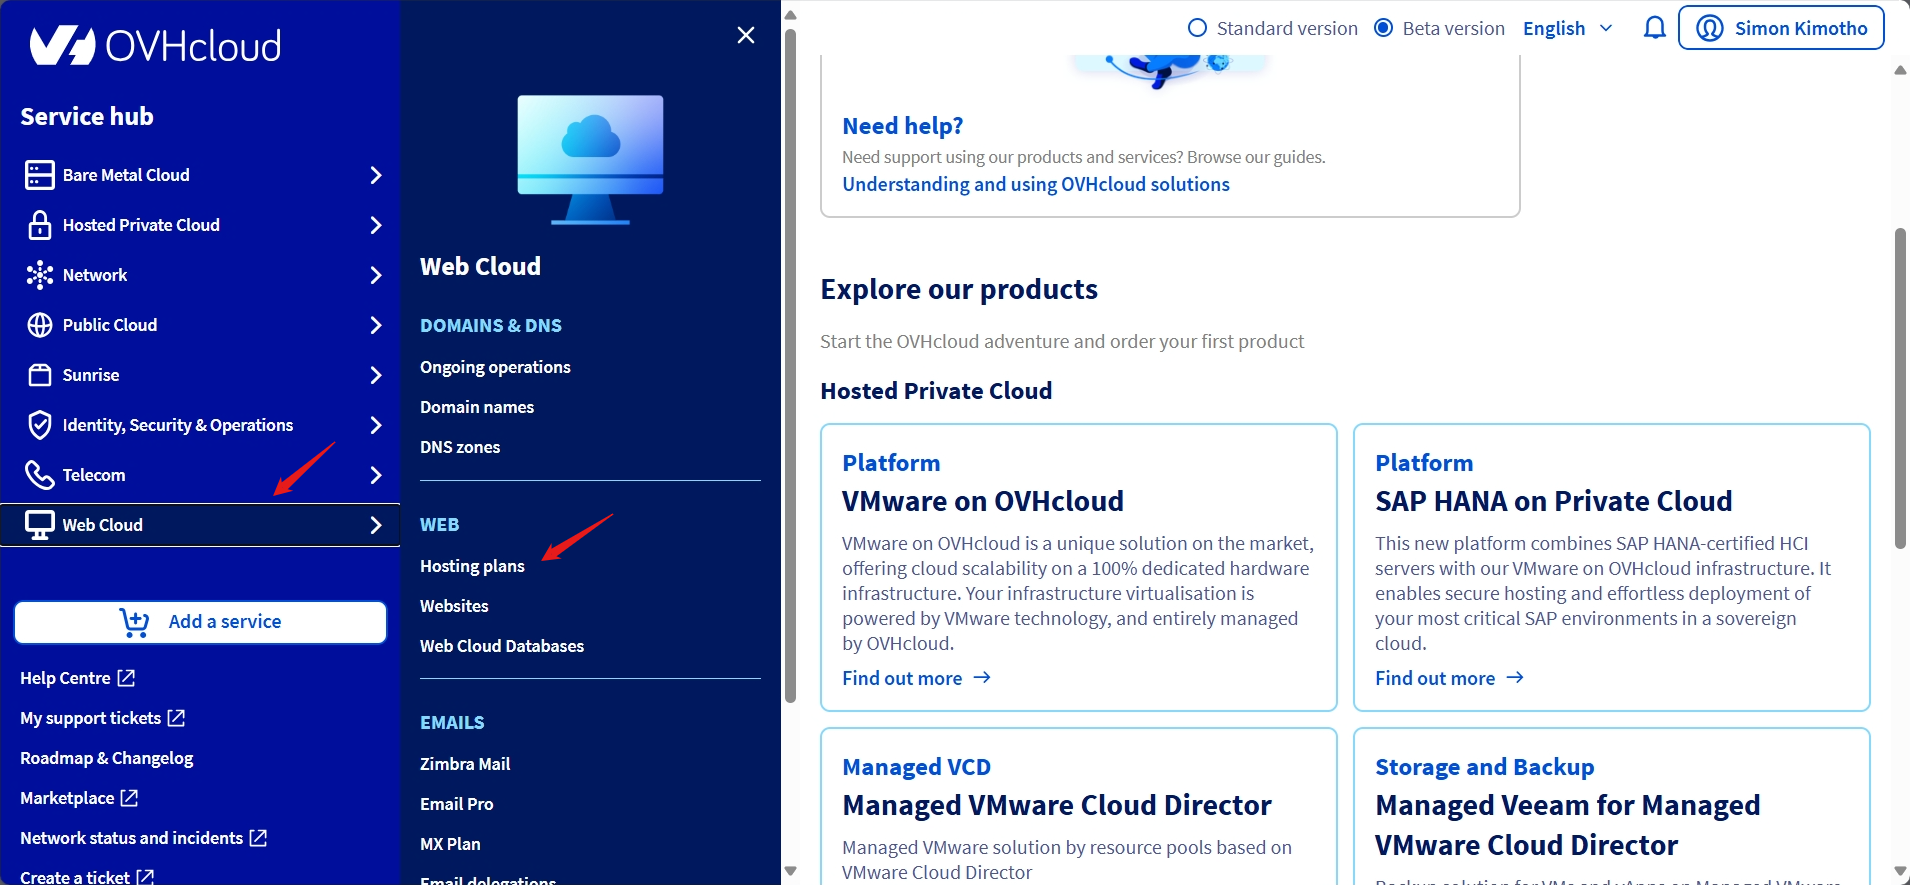Open the notifications bell icon
This screenshot has width=1910, height=885.
coord(1654,28)
